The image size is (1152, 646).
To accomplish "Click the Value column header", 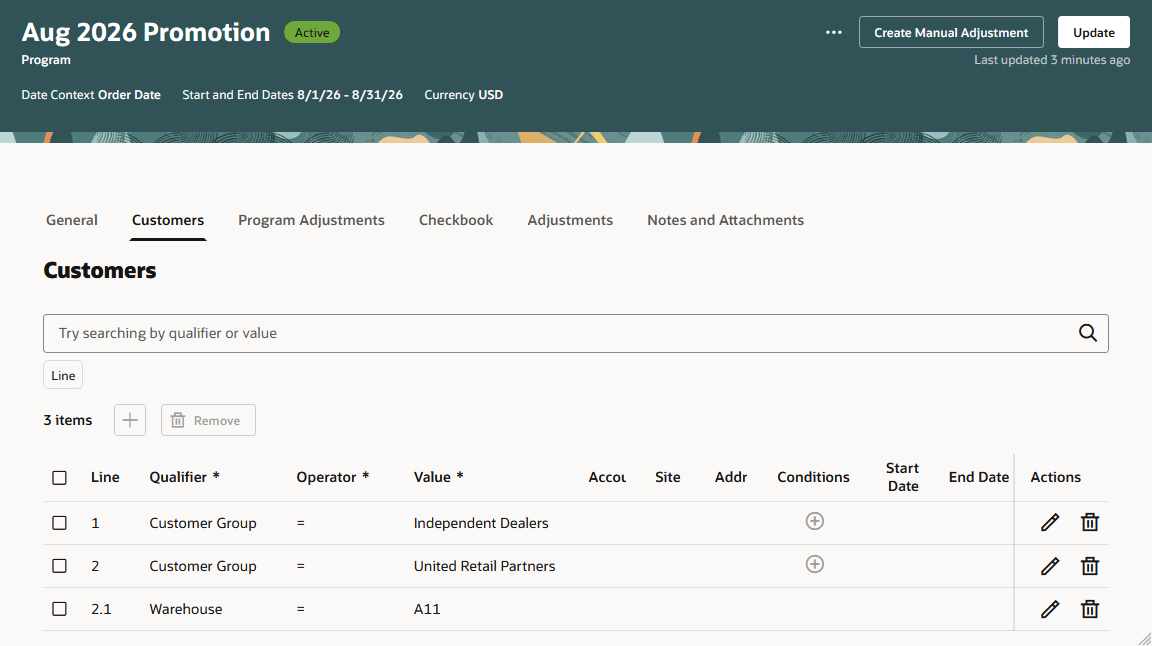I will (x=439, y=477).
